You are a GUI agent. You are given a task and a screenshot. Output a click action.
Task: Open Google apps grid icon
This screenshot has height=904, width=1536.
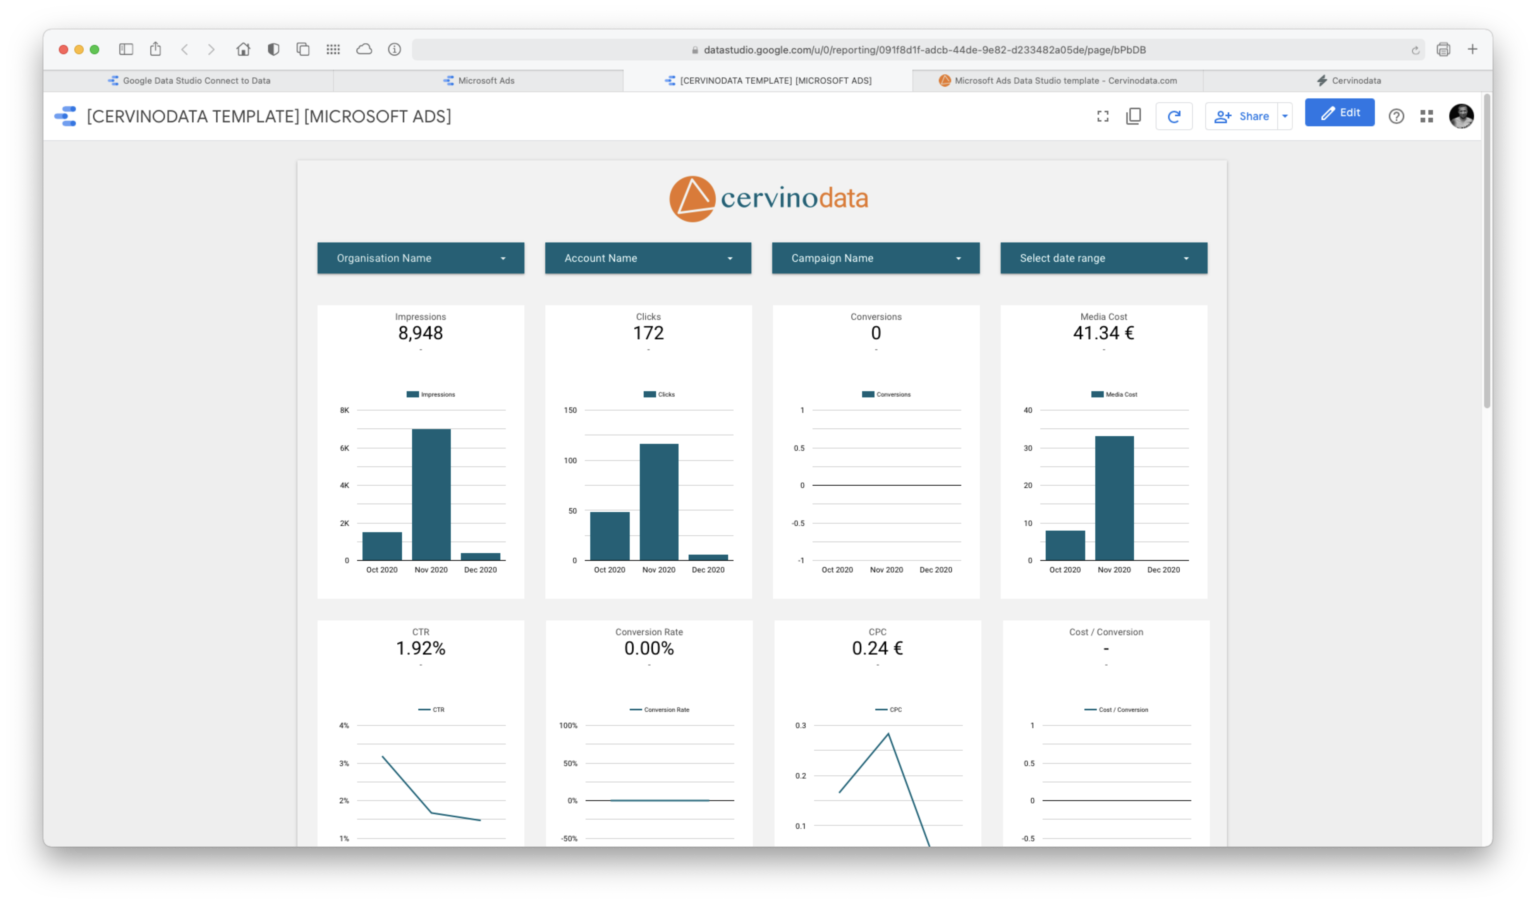(1427, 116)
